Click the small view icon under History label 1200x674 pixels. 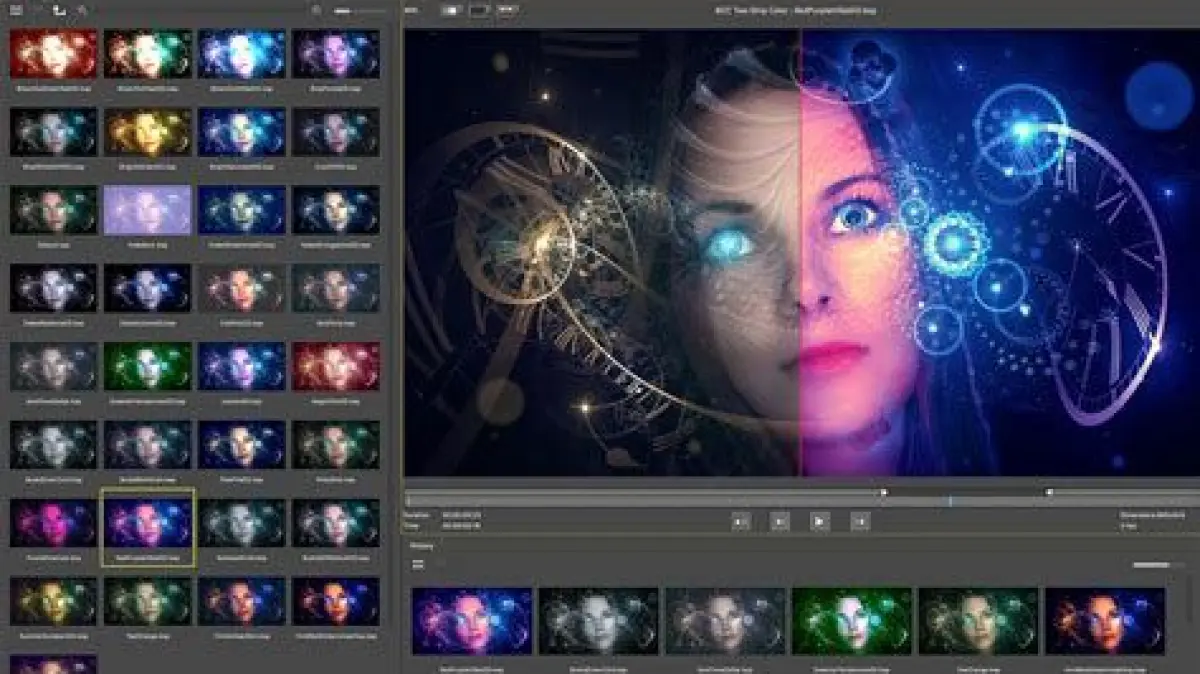click(x=418, y=565)
